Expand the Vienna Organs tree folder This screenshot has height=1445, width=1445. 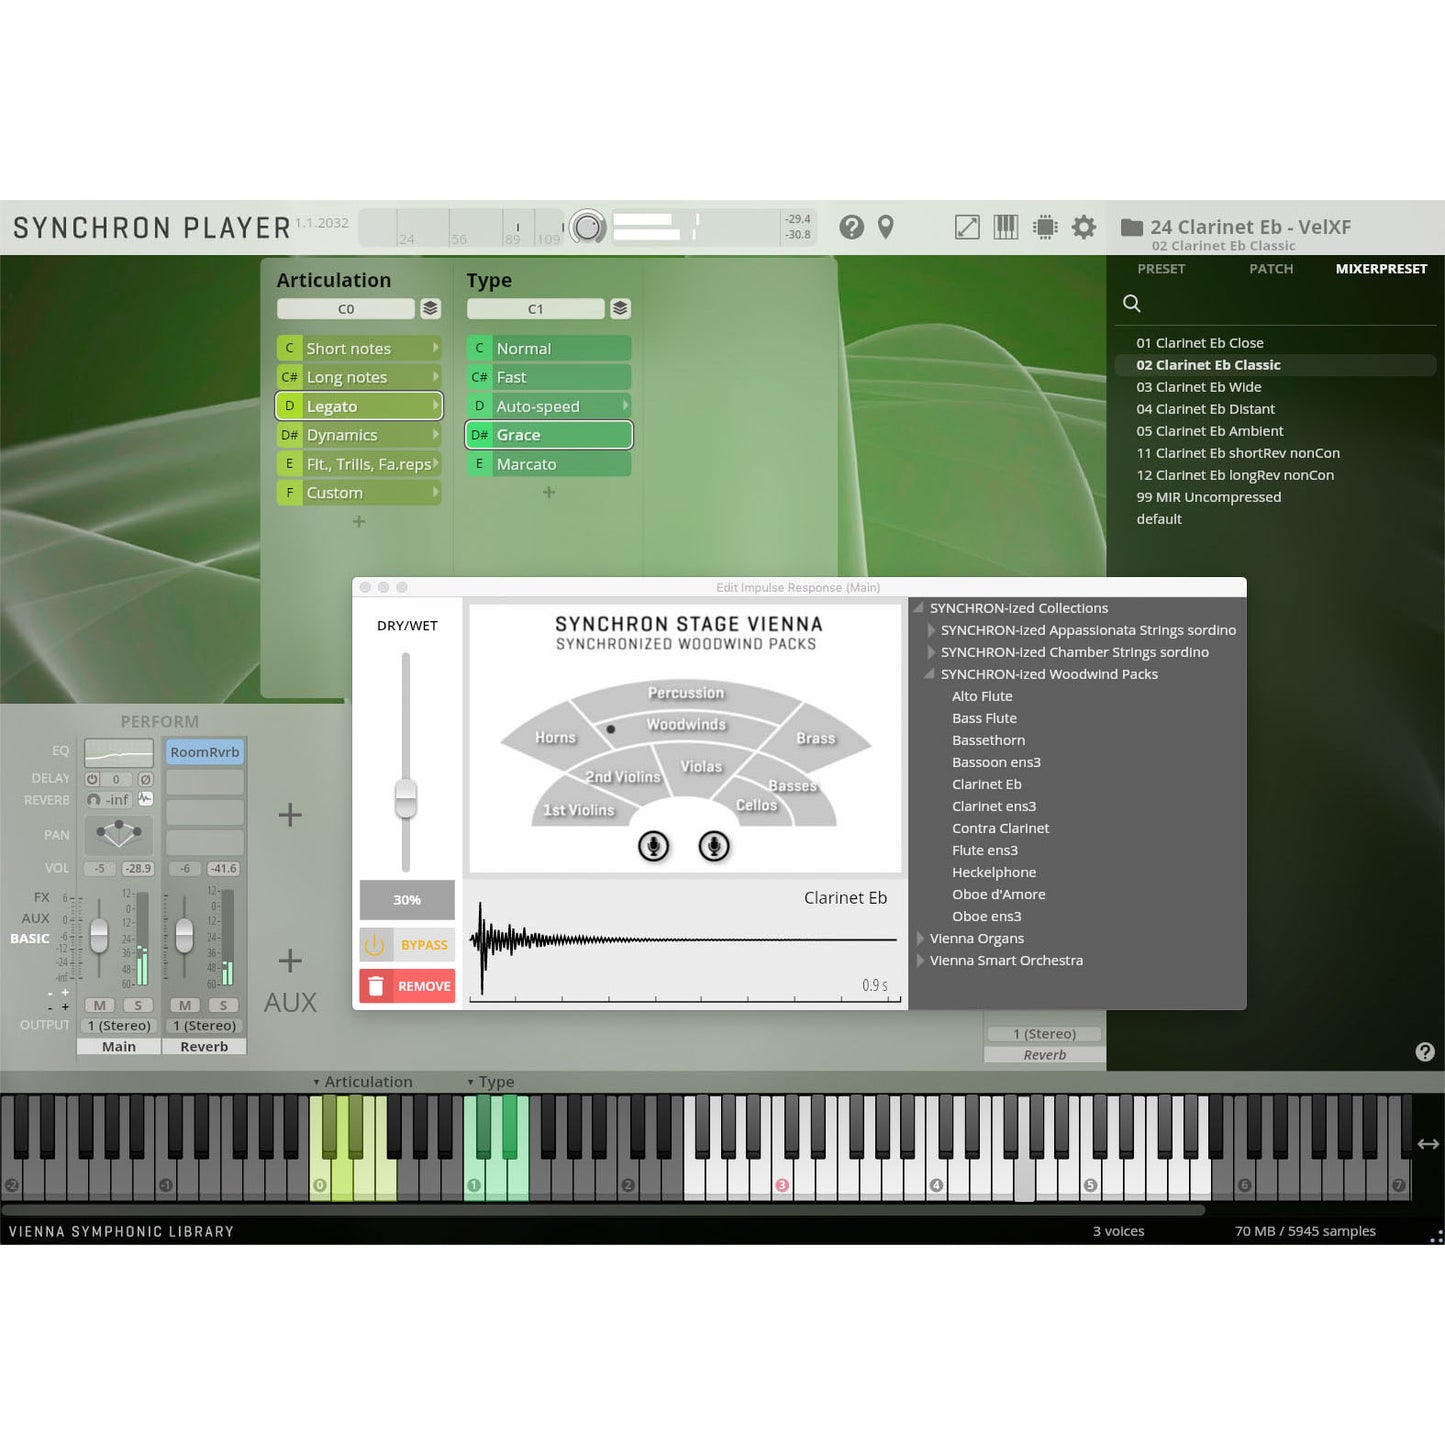click(x=921, y=938)
